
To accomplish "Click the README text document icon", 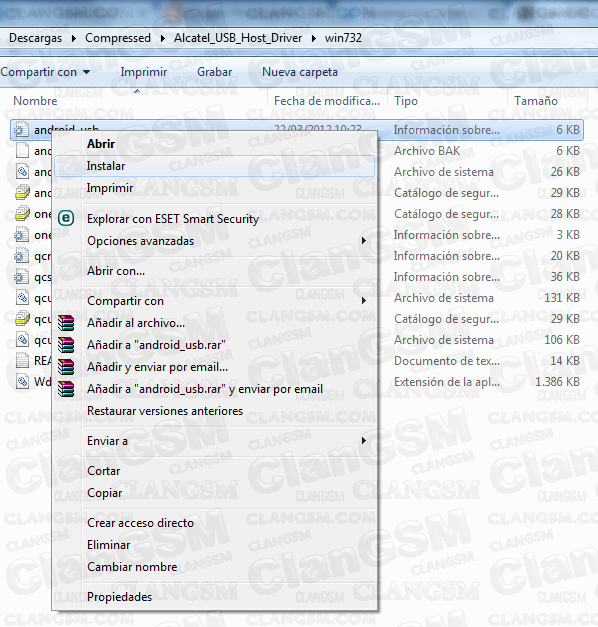I will (22, 361).
